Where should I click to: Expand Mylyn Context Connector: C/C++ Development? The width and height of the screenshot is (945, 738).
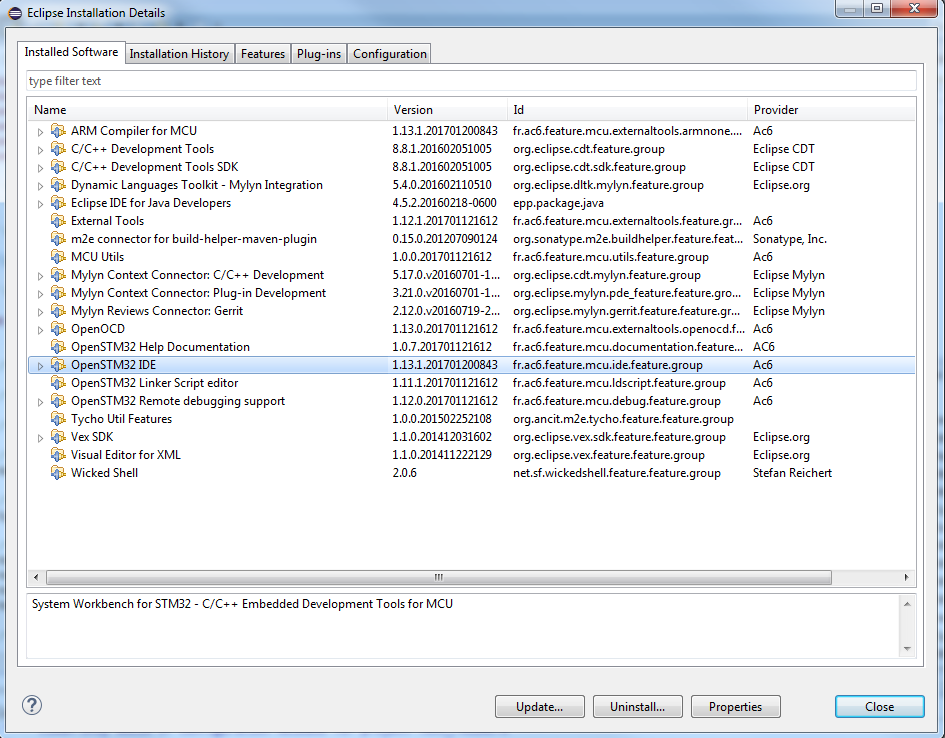(x=40, y=276)
